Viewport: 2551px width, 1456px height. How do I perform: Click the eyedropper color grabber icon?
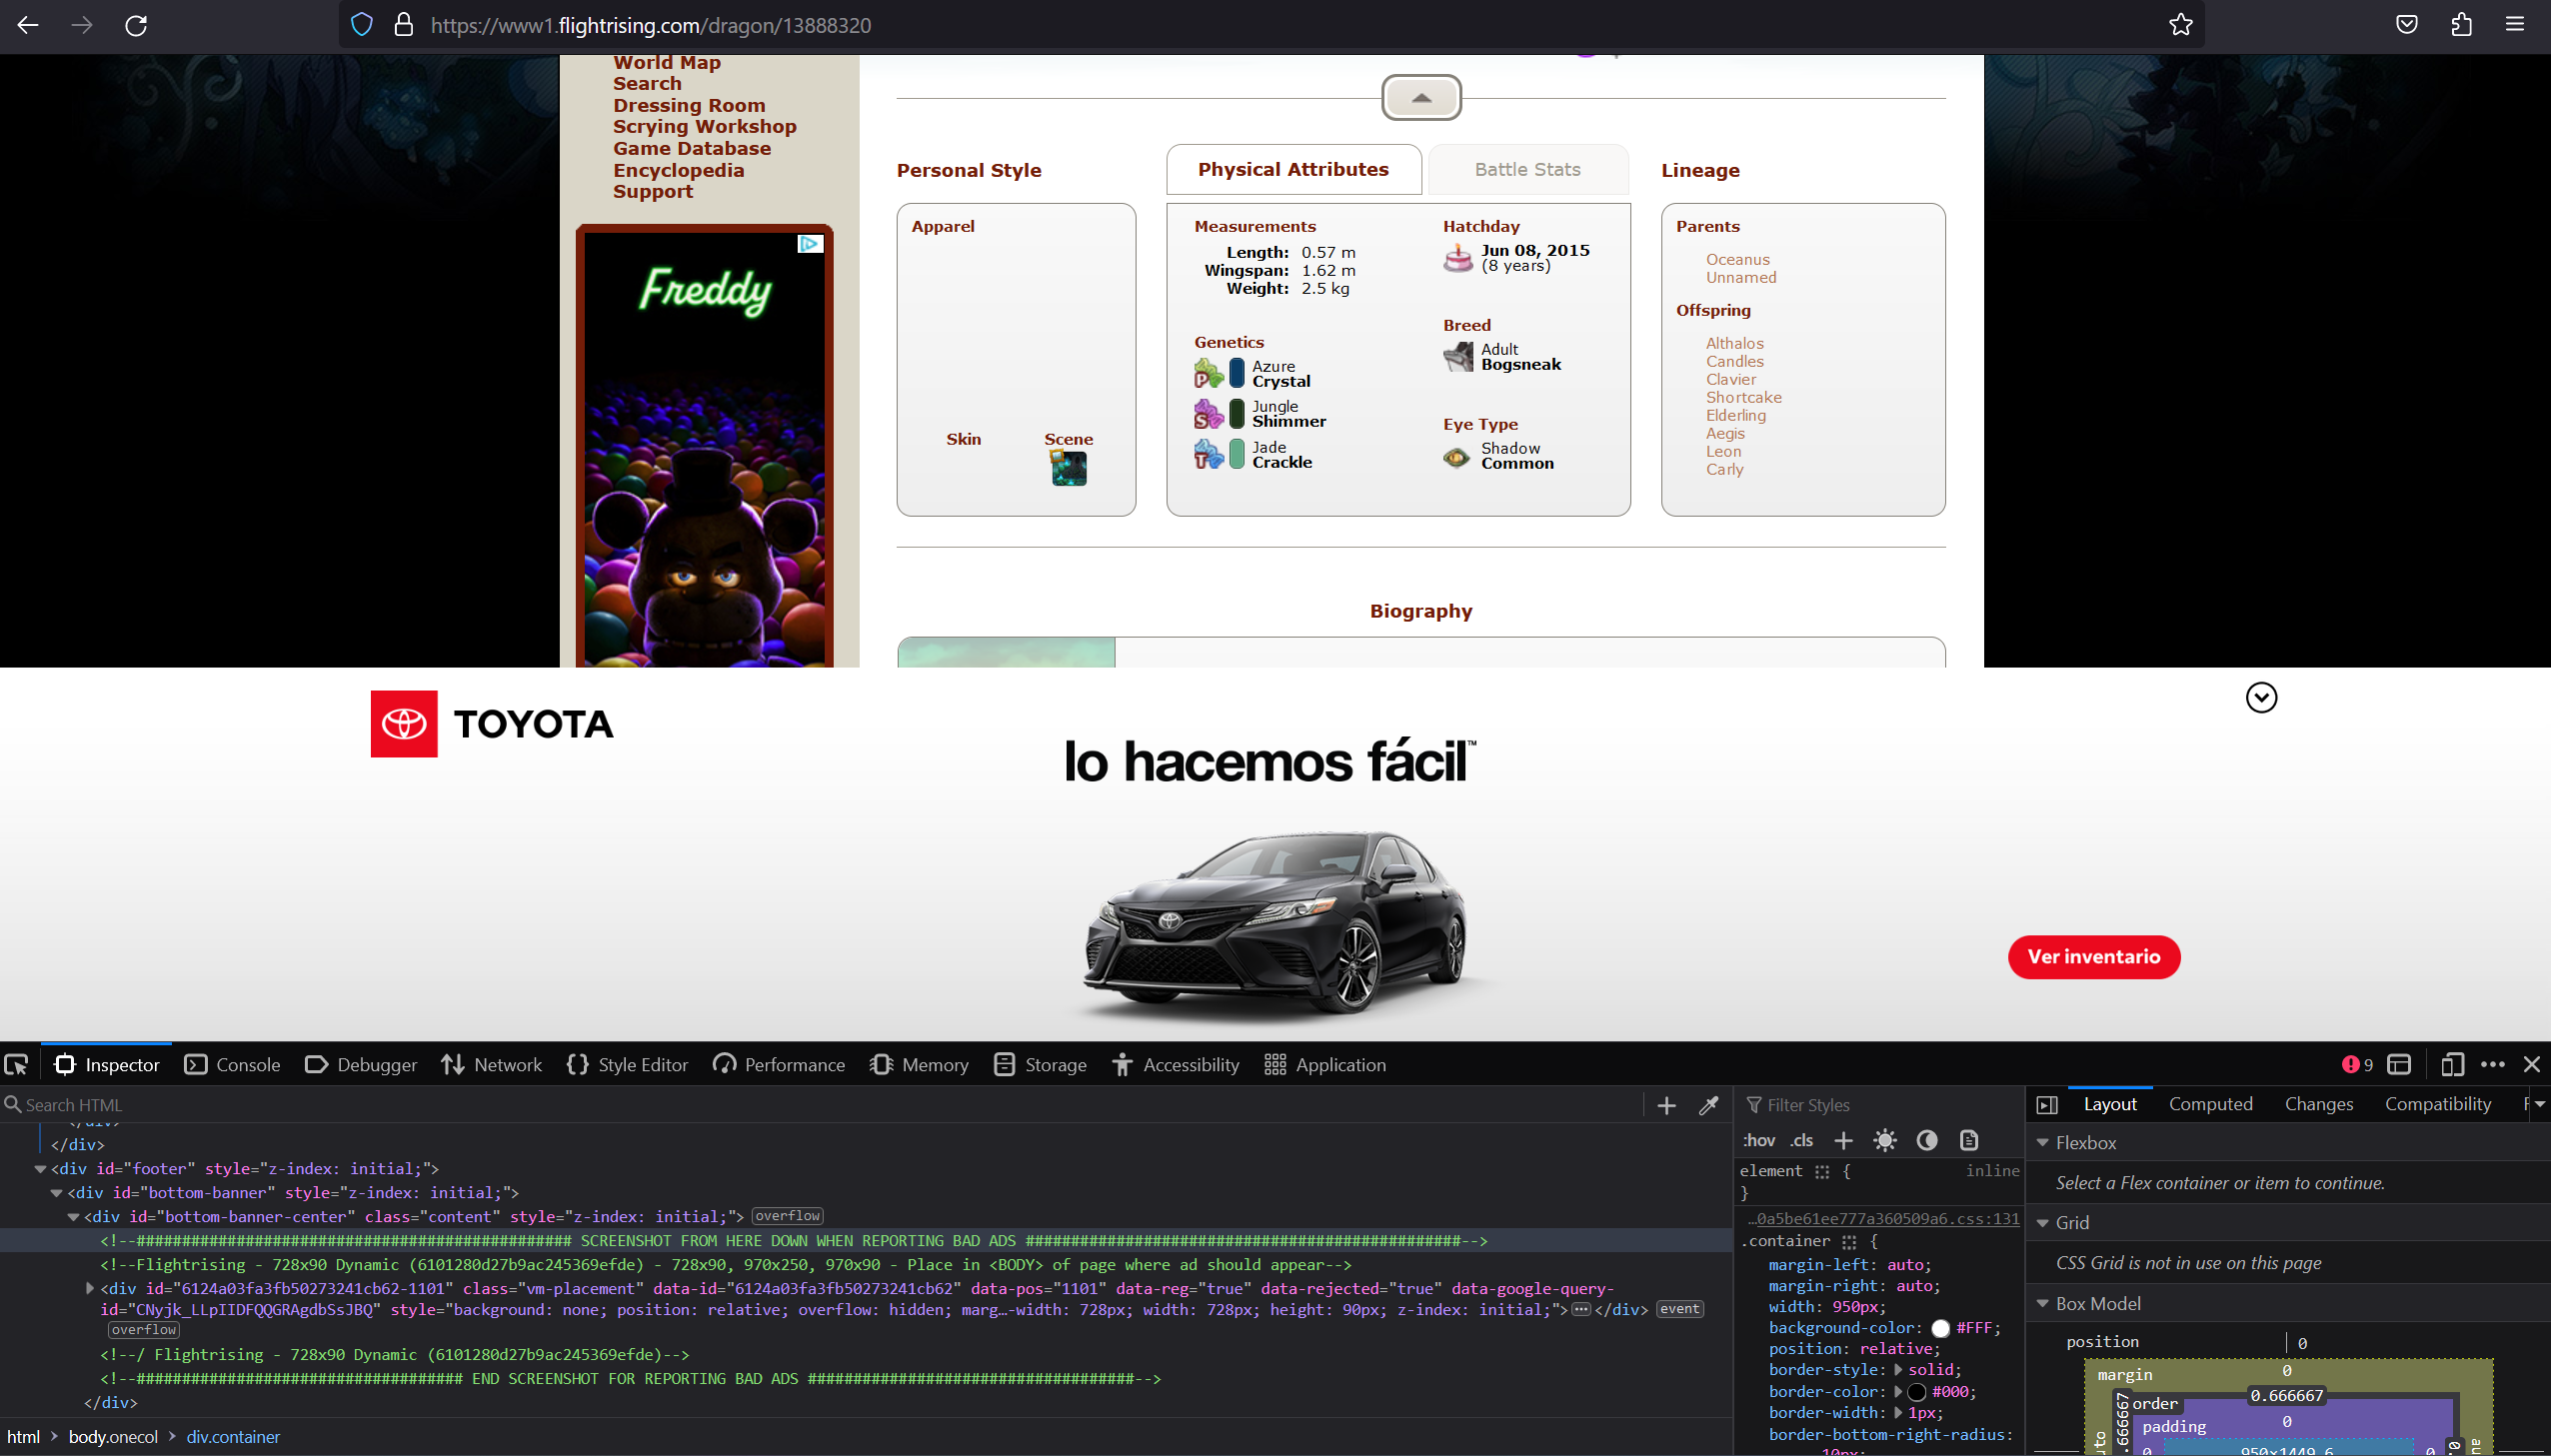coord(1708,1105)
